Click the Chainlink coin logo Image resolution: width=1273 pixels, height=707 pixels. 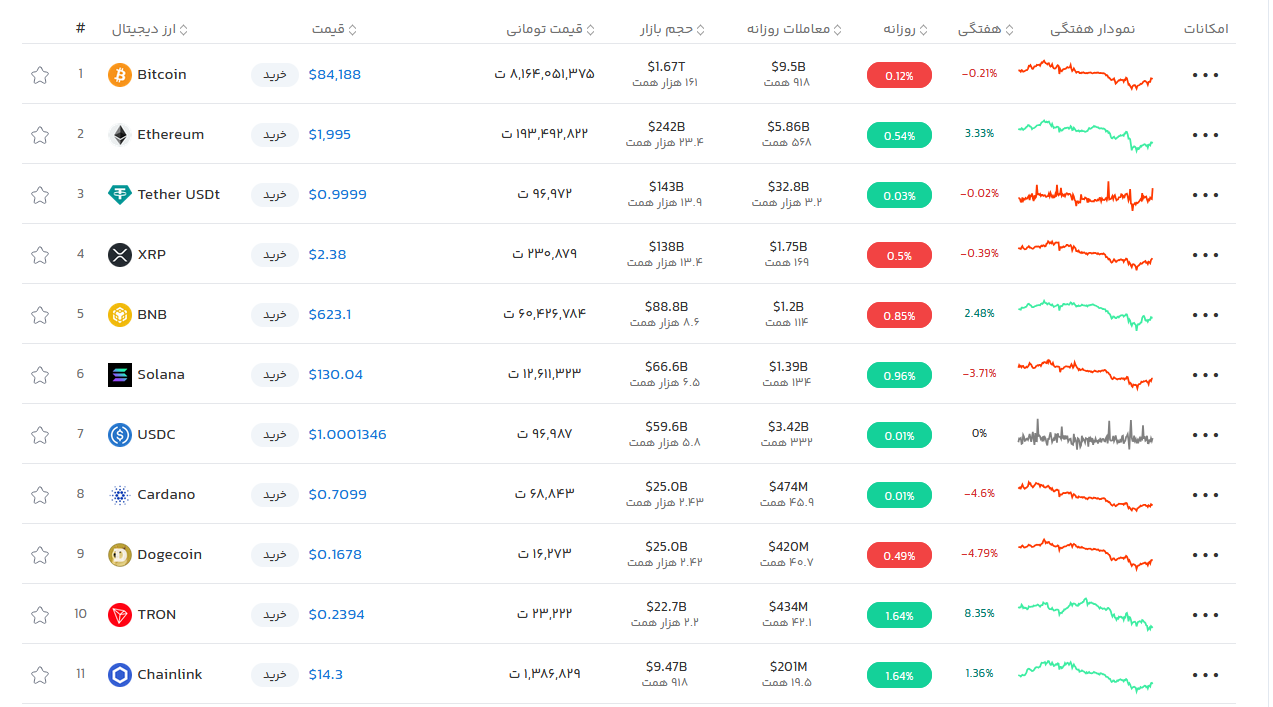click(120, 675)
